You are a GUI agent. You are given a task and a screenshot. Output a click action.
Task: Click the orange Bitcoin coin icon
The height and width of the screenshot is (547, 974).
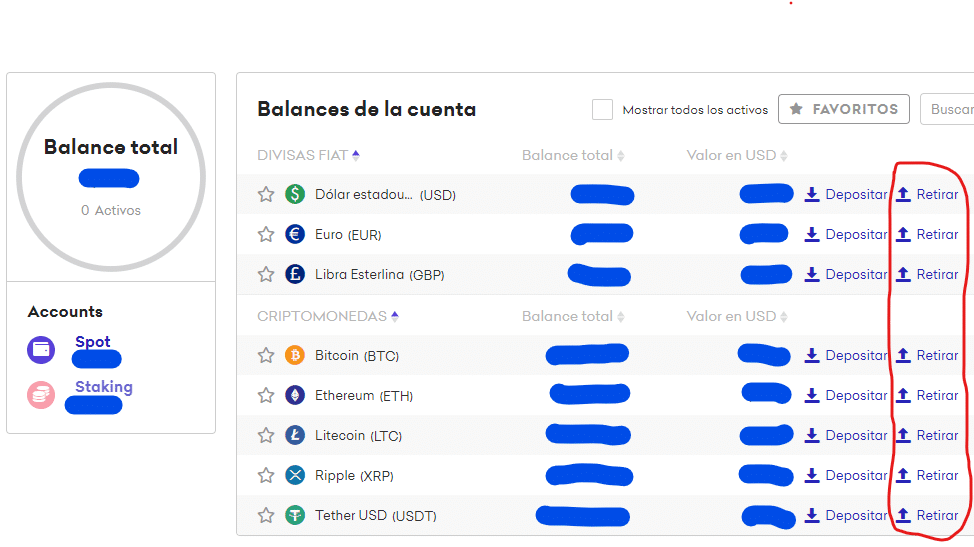[295, 355]
